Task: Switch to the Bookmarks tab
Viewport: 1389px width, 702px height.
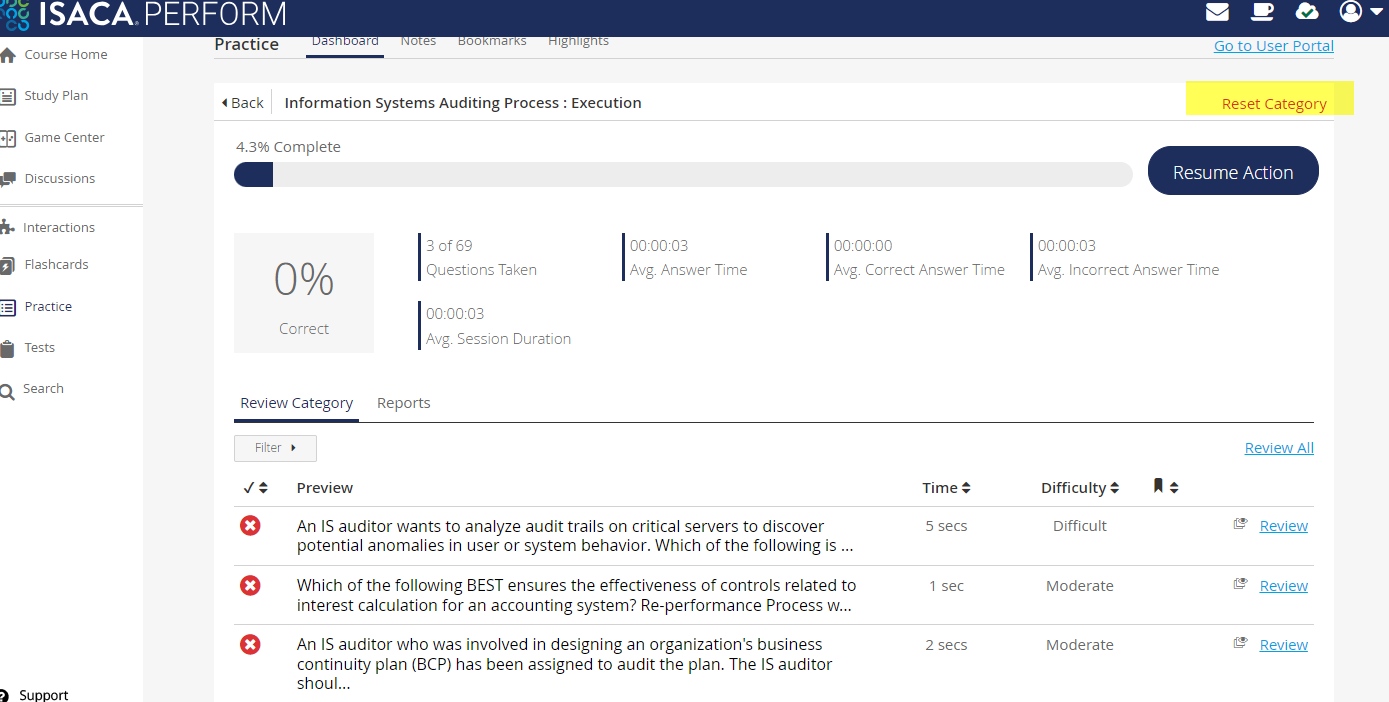Action: coord(492,41)
